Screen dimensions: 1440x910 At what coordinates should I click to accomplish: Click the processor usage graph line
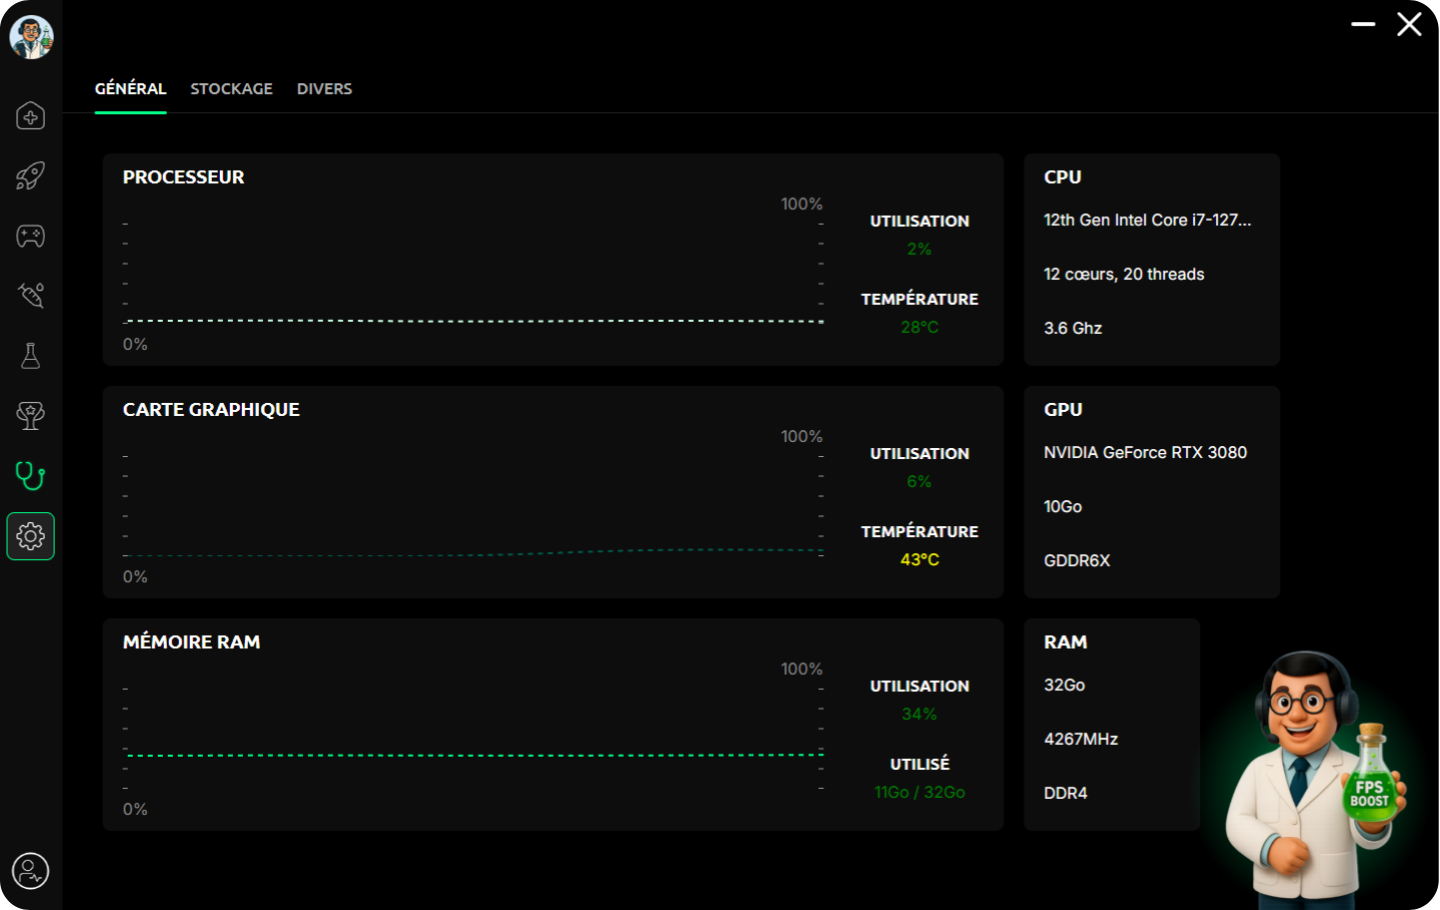pos(475,321)
